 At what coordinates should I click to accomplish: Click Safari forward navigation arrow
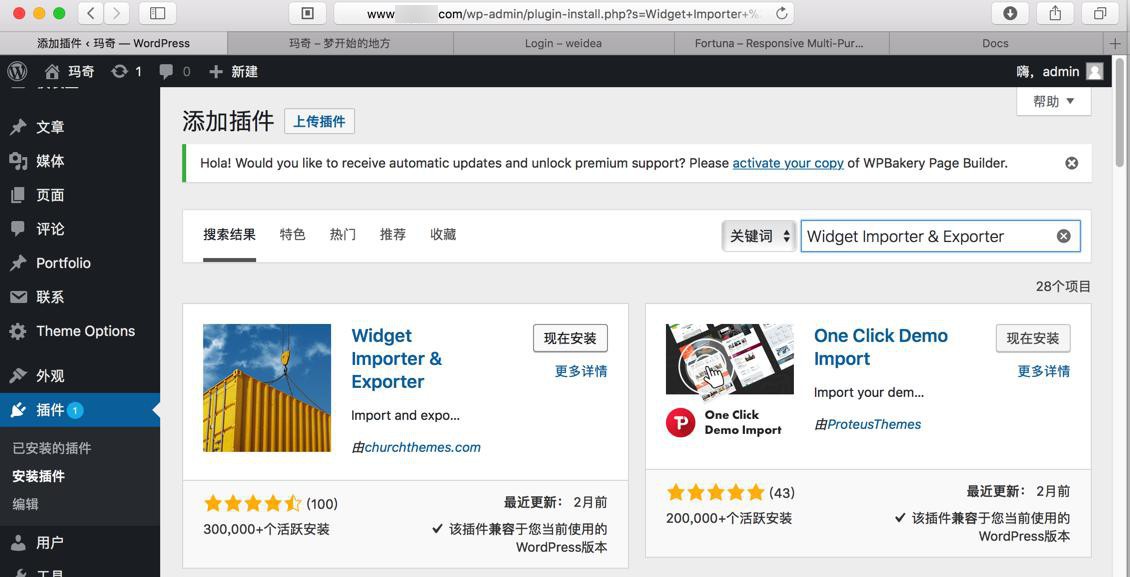[117, 13]
